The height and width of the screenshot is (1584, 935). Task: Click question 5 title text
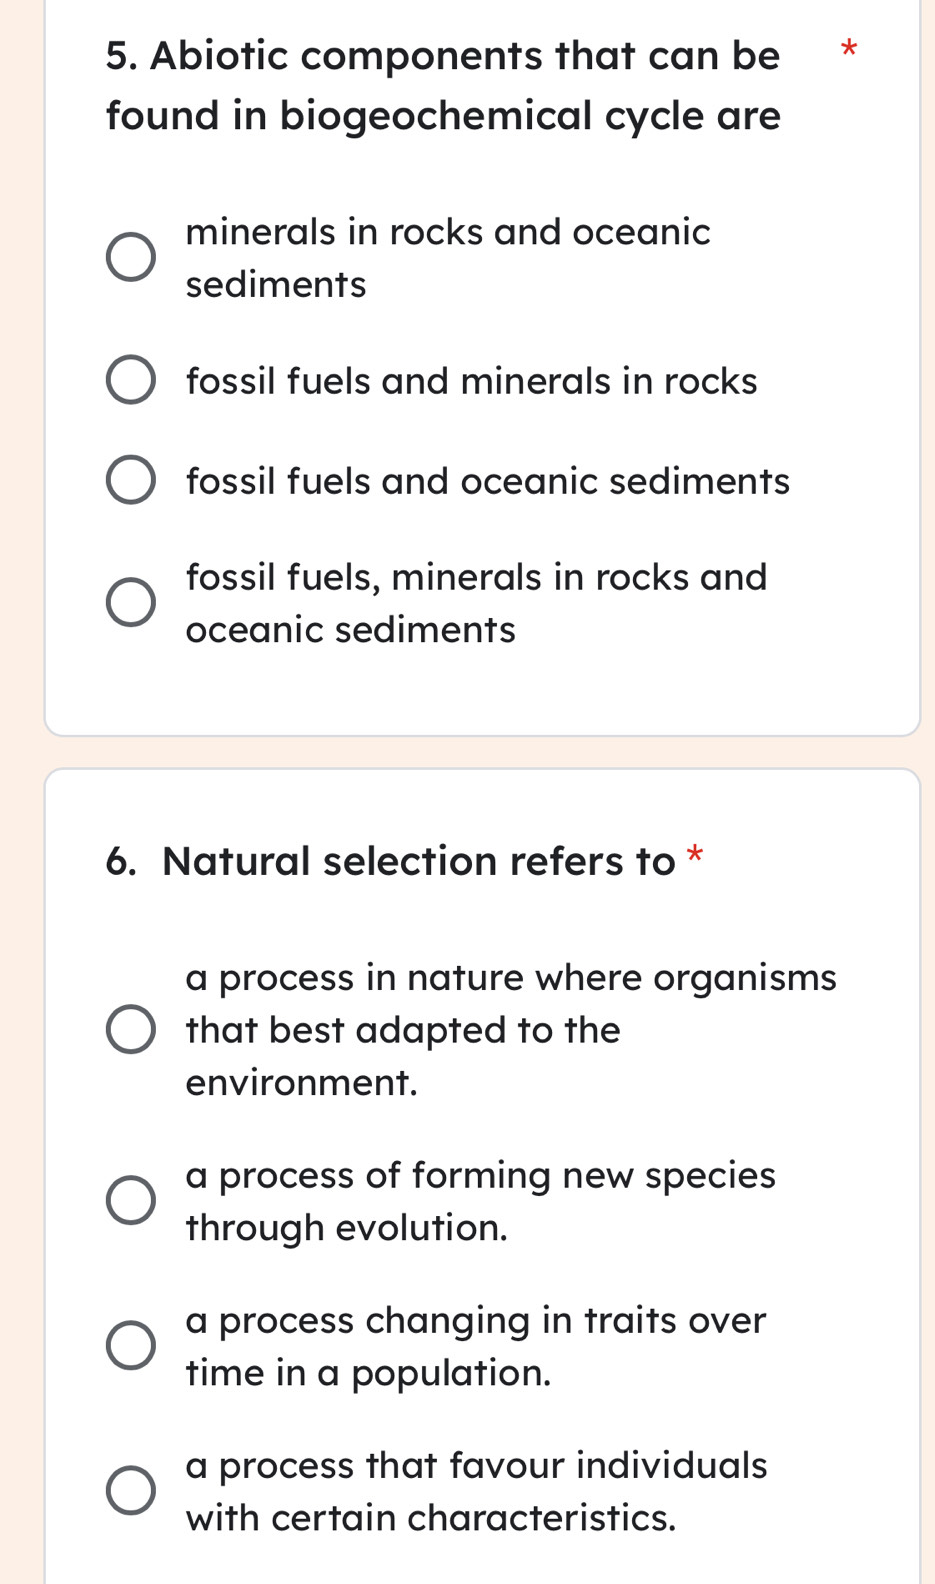(441, 85)
